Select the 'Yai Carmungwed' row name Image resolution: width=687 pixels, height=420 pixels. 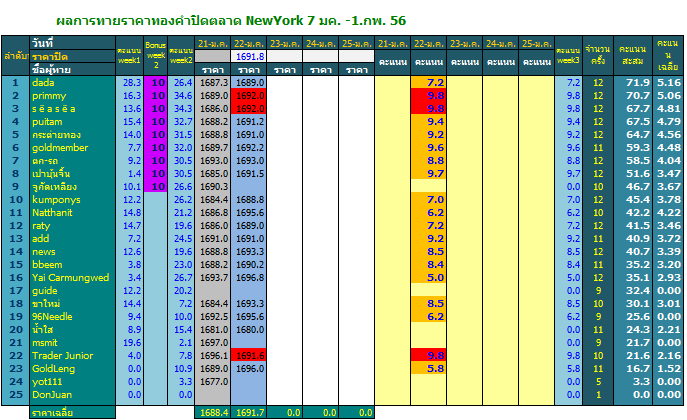click(x=72, y=278)
